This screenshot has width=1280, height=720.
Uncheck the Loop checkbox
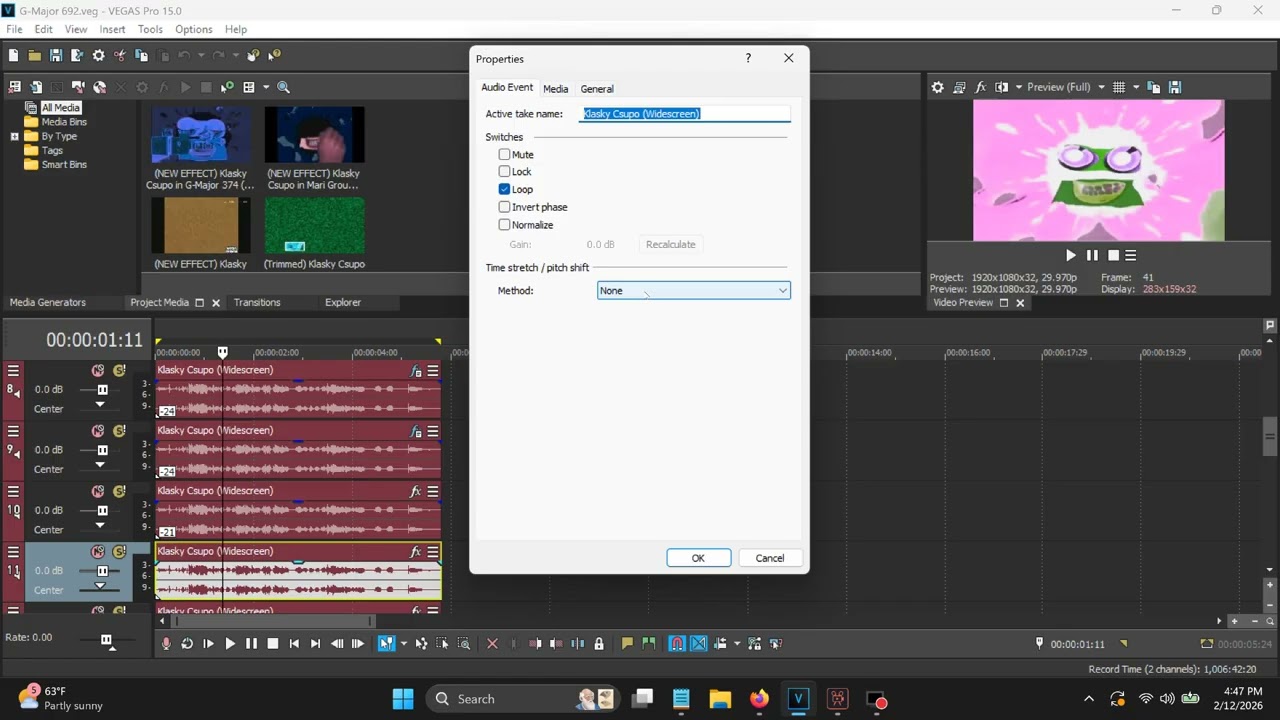click(x=505, y=190)
